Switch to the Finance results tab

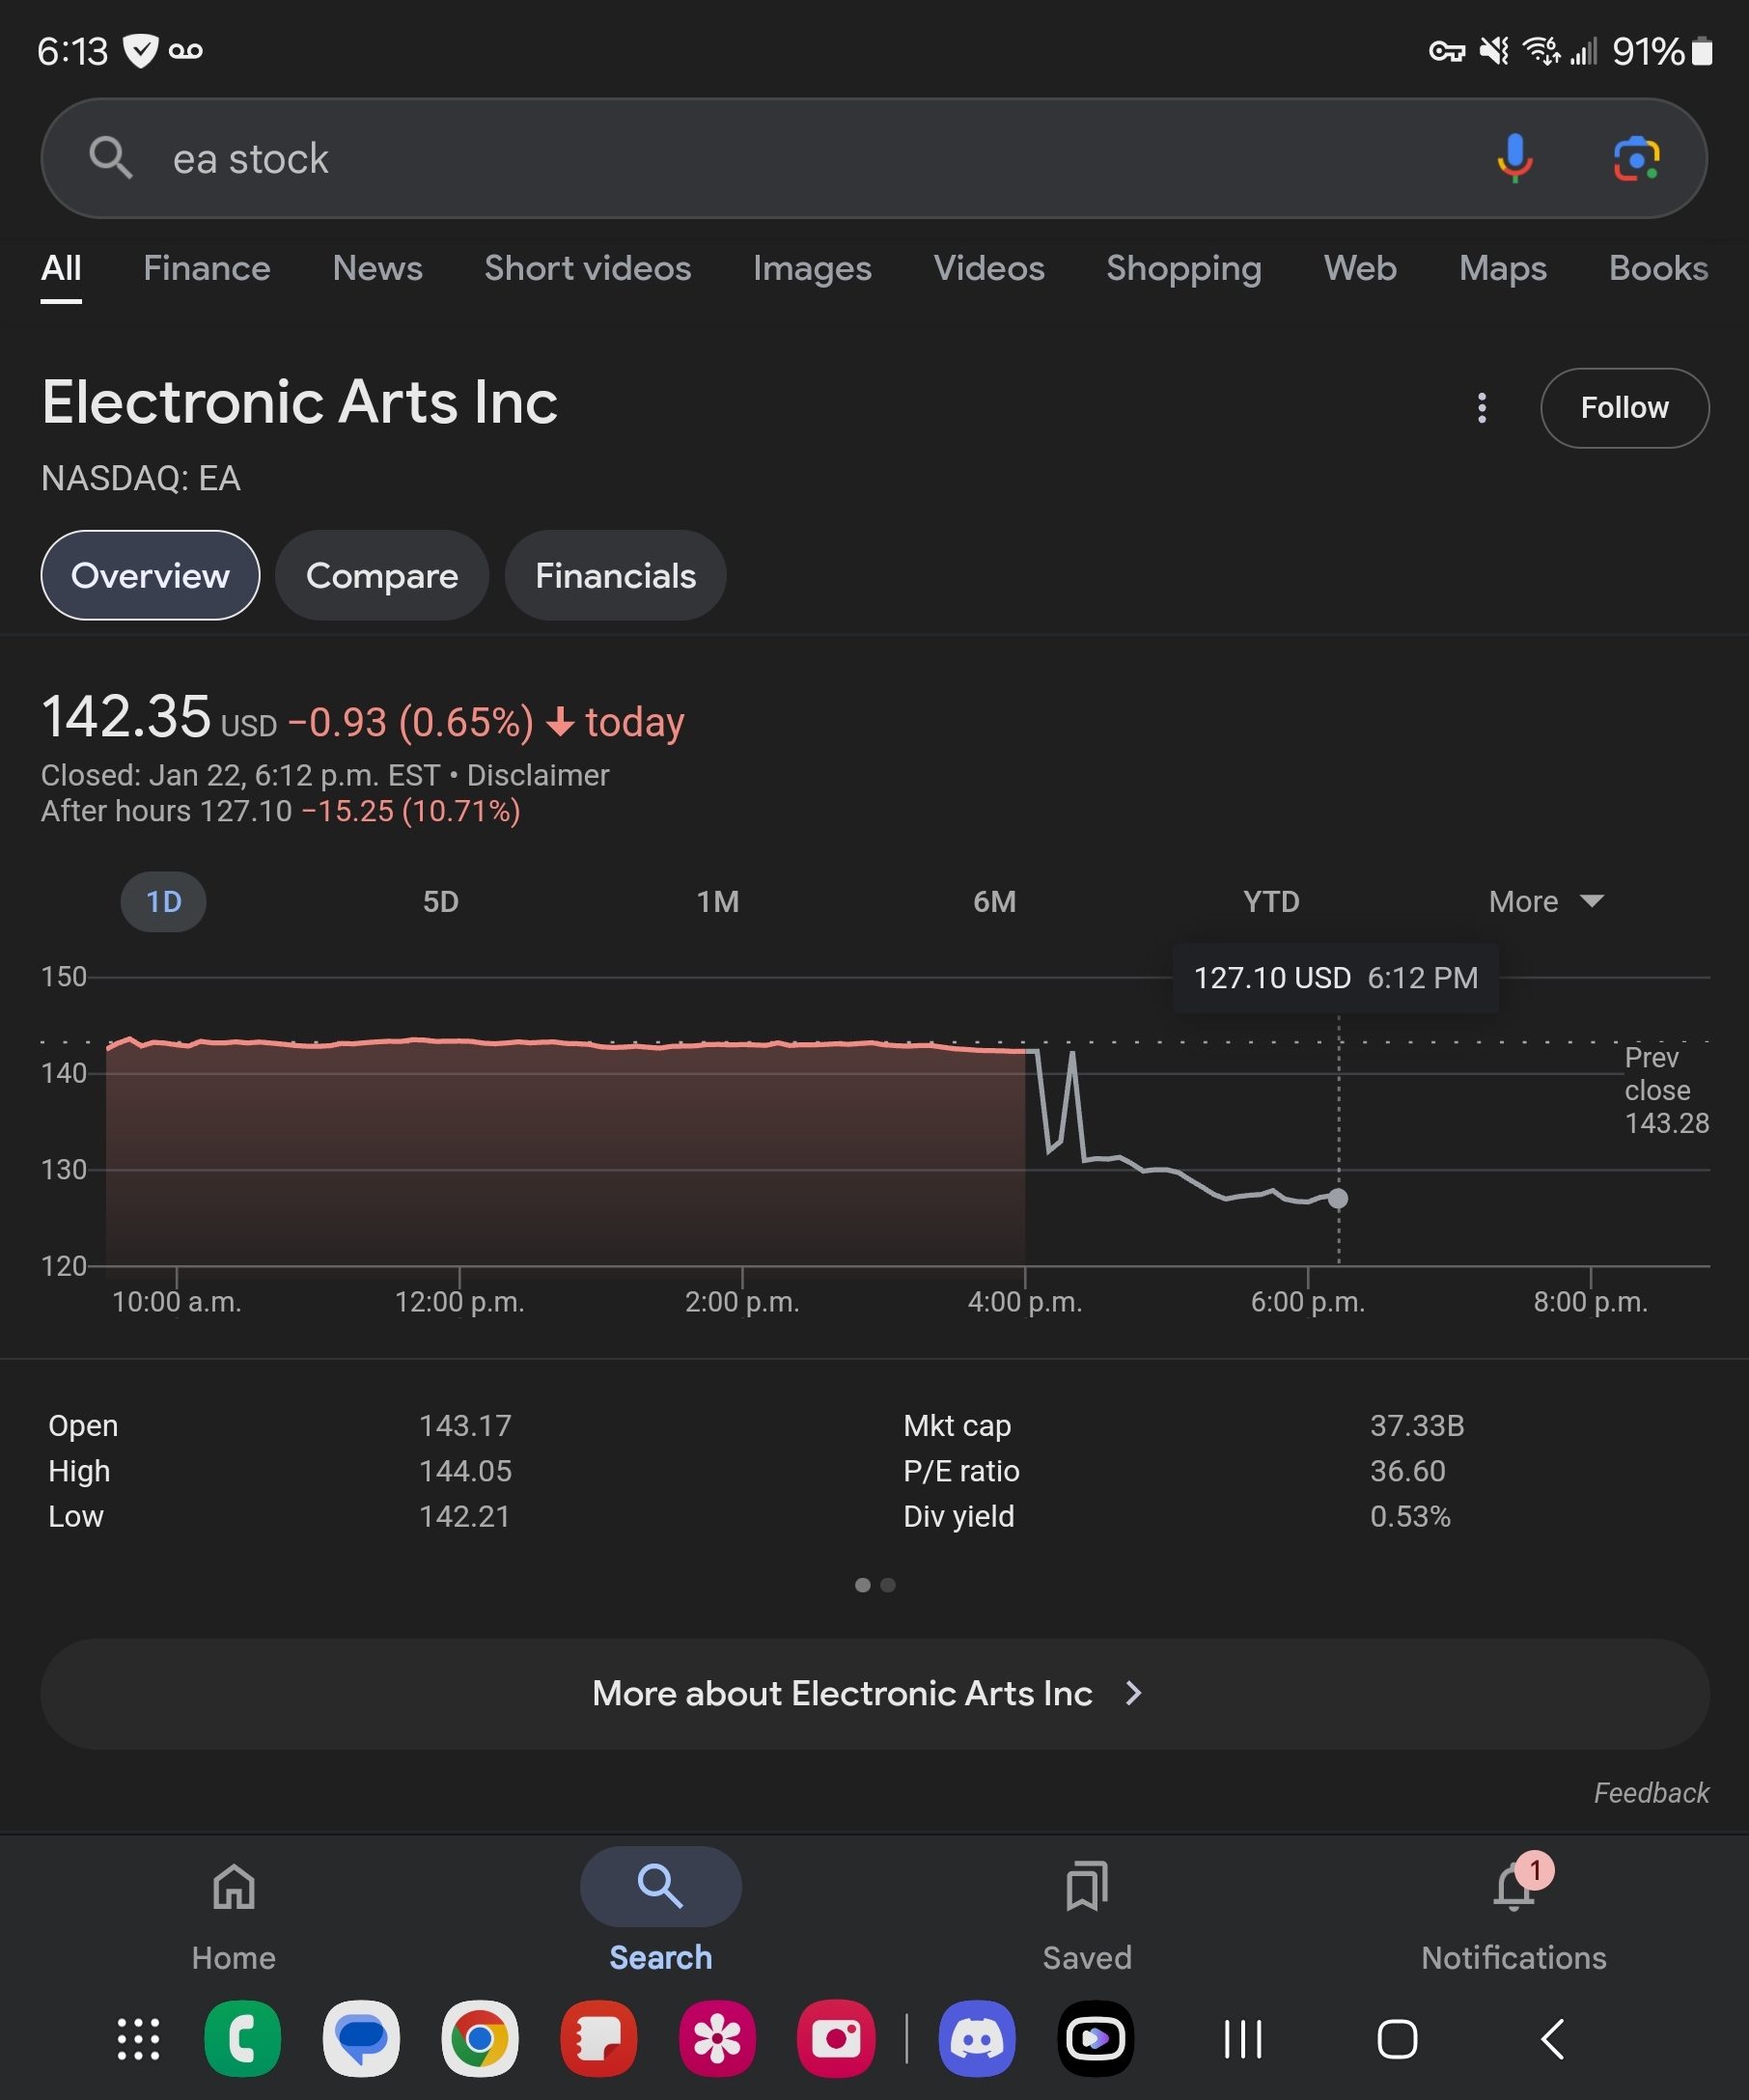[x=207, y=268]
